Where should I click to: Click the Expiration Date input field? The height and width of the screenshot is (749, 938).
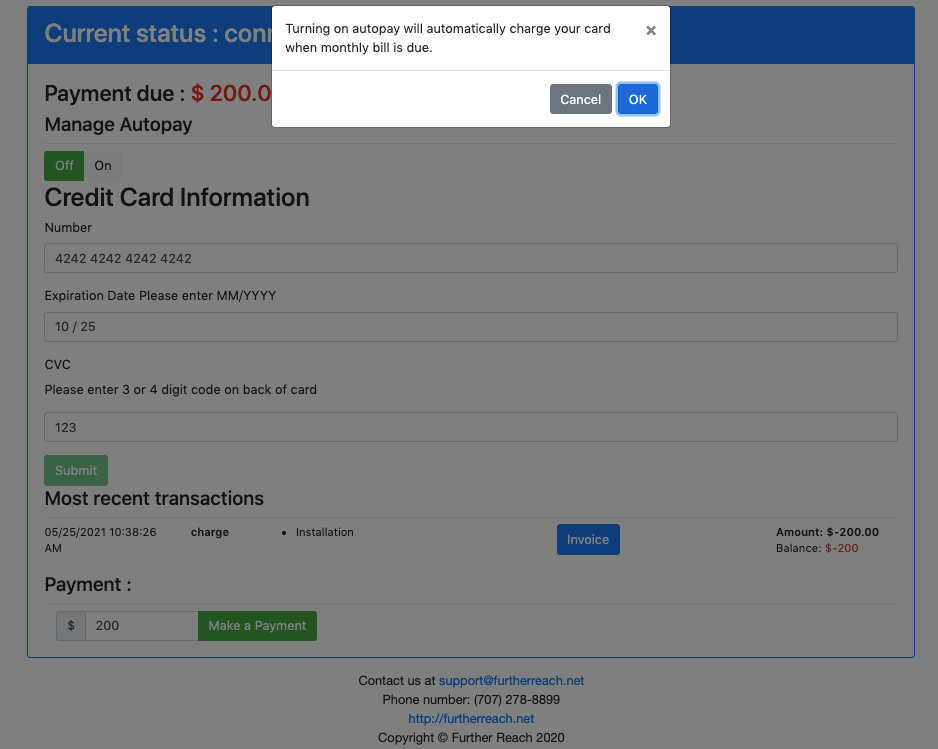470,327
